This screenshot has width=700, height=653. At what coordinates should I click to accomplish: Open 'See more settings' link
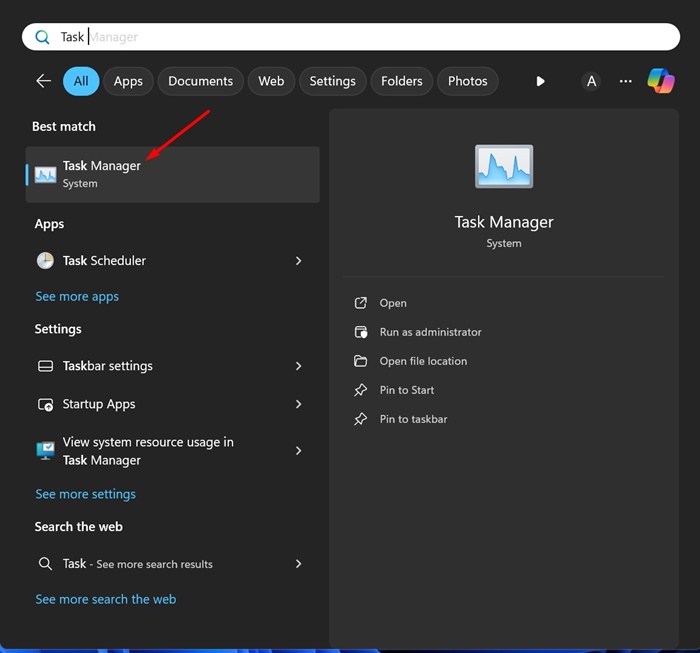(x=85, y=494)
